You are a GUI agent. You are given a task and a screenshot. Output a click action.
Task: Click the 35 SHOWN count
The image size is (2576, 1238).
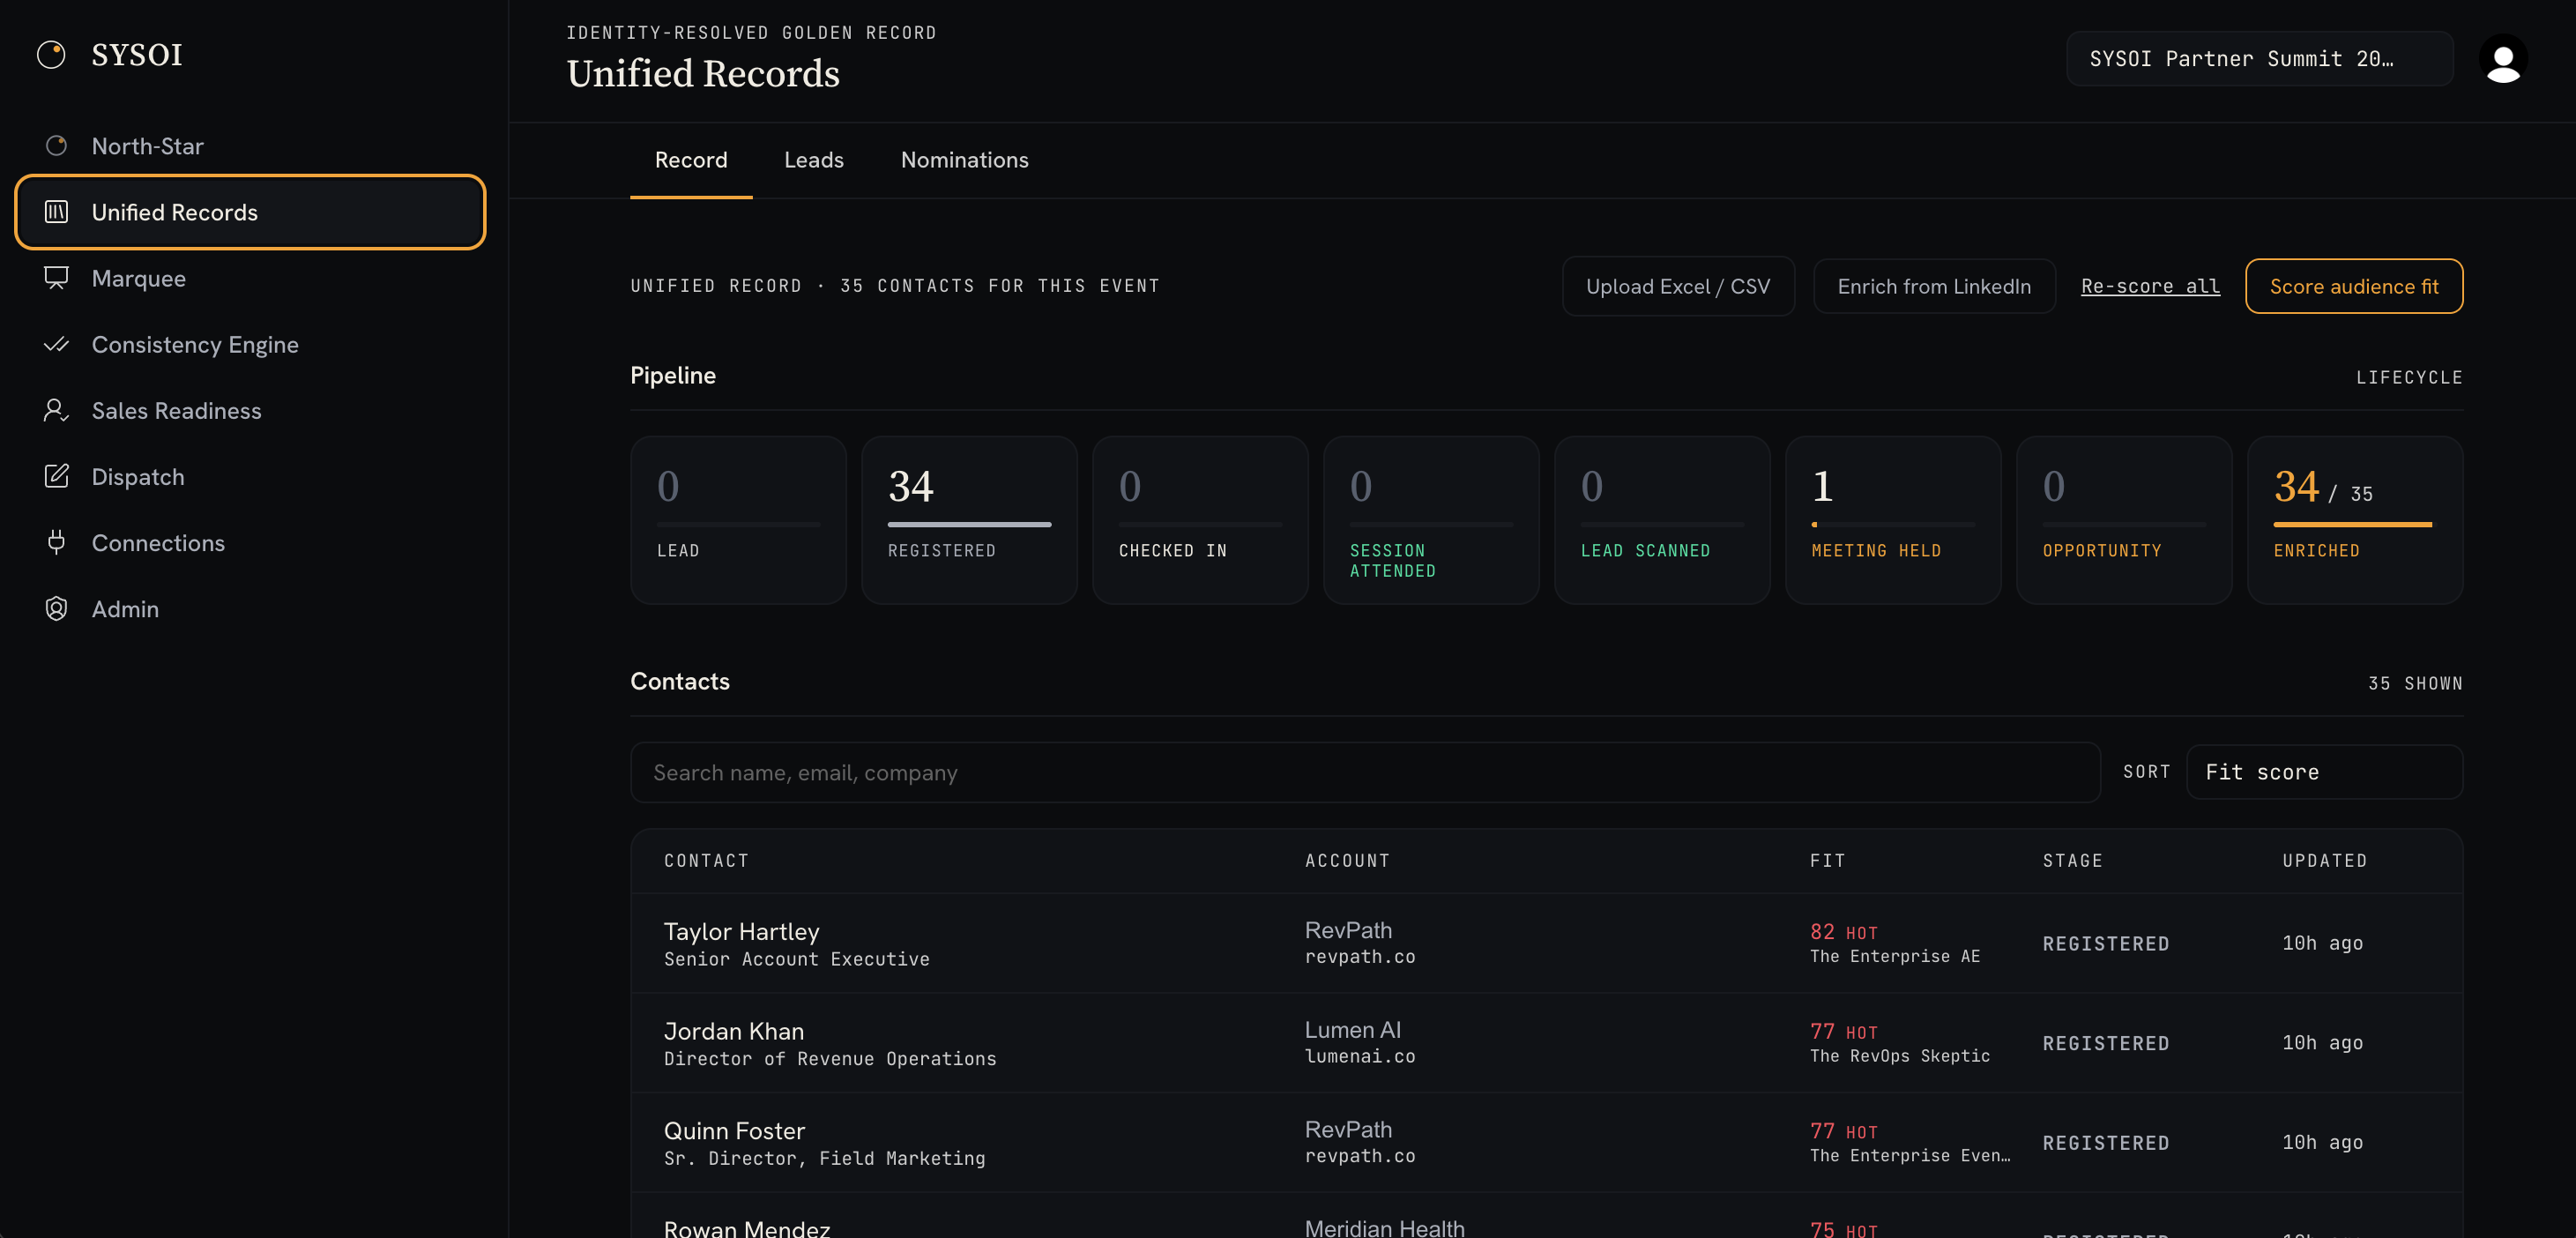coord(2414,683)
